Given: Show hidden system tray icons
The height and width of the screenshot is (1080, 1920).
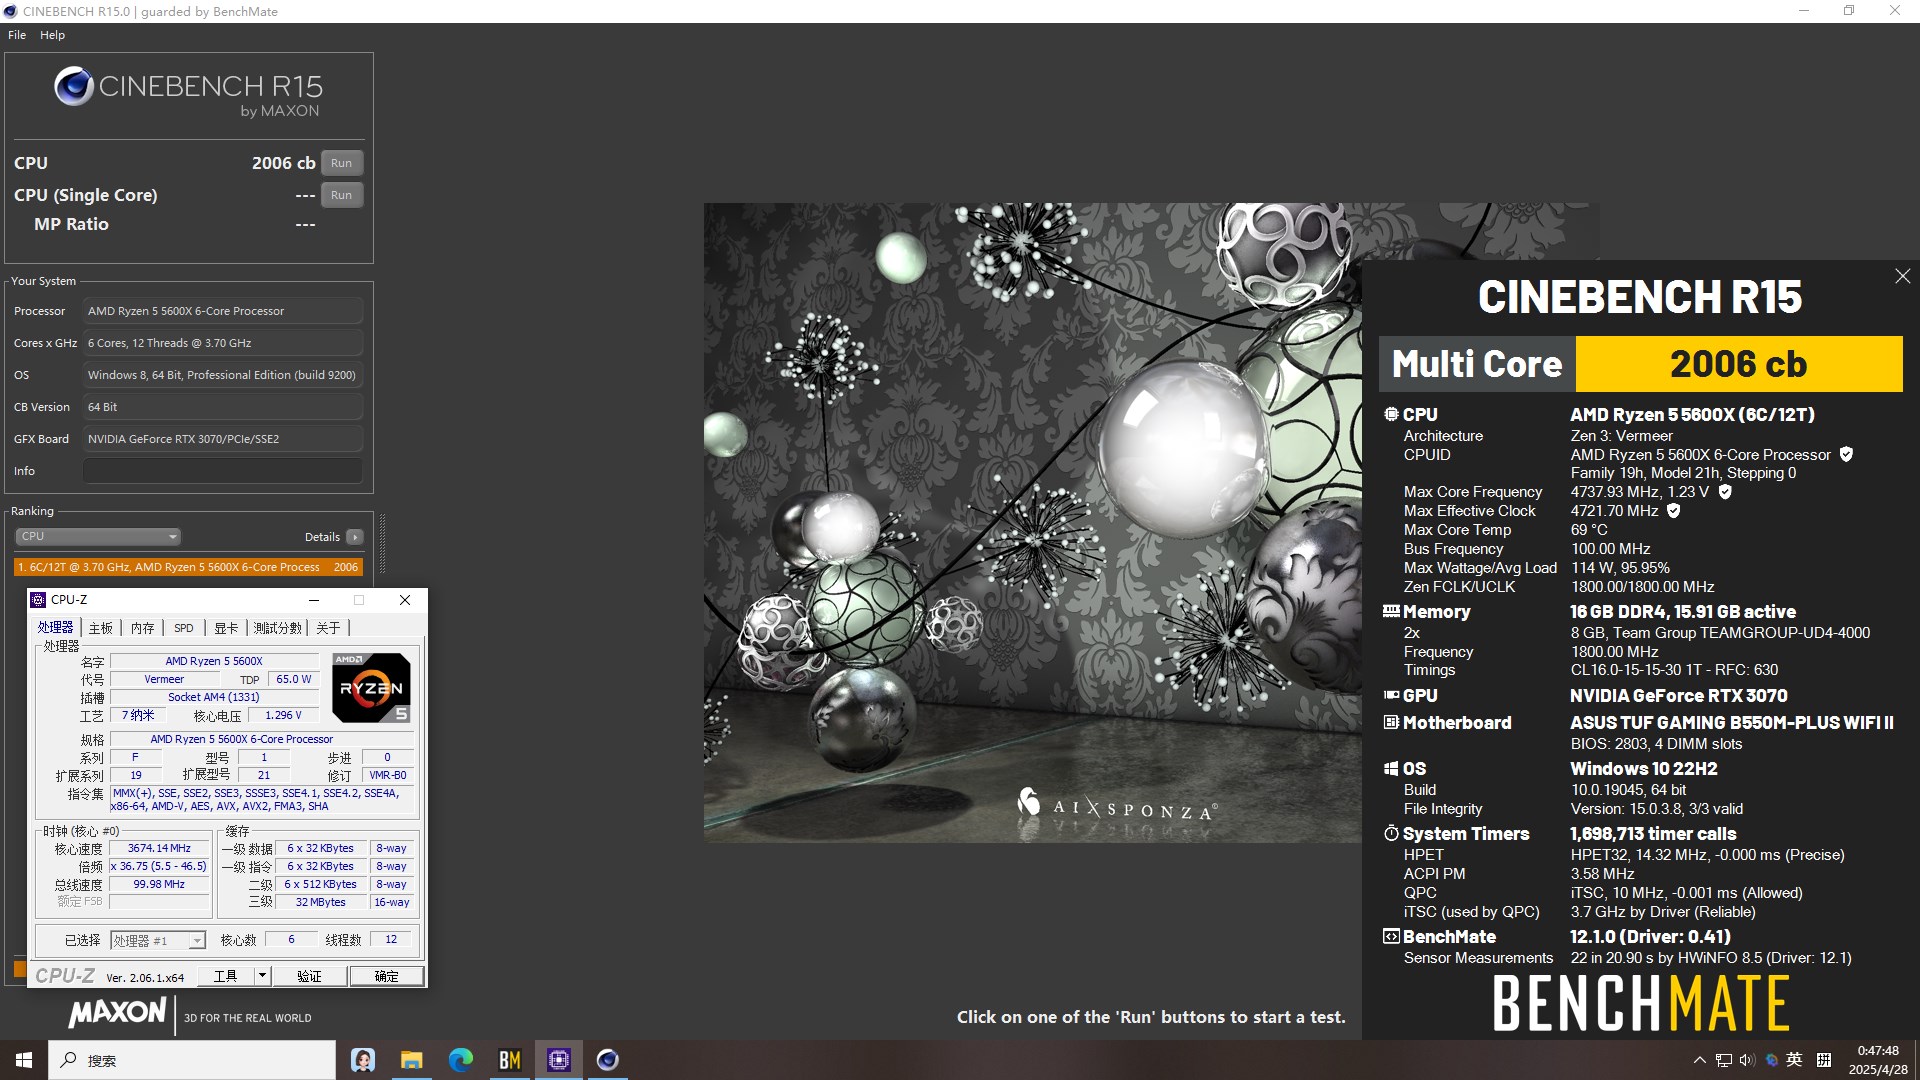Looking at the screenshot, I should click(x=1699, y=1060).
